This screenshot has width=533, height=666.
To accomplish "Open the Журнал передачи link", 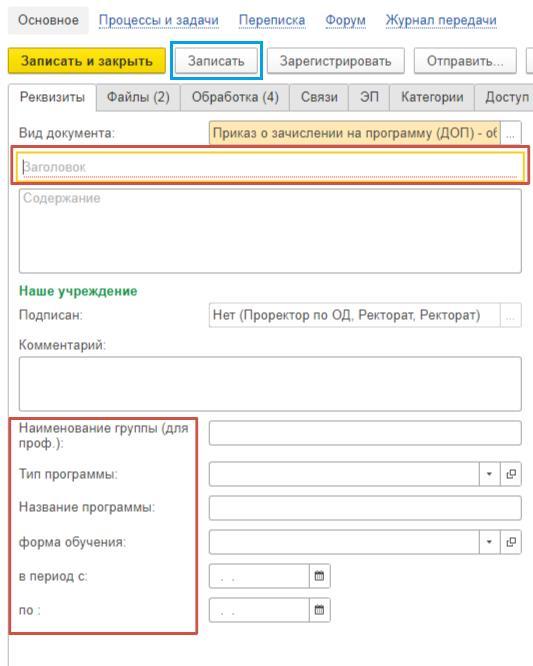I will point(441,20).
